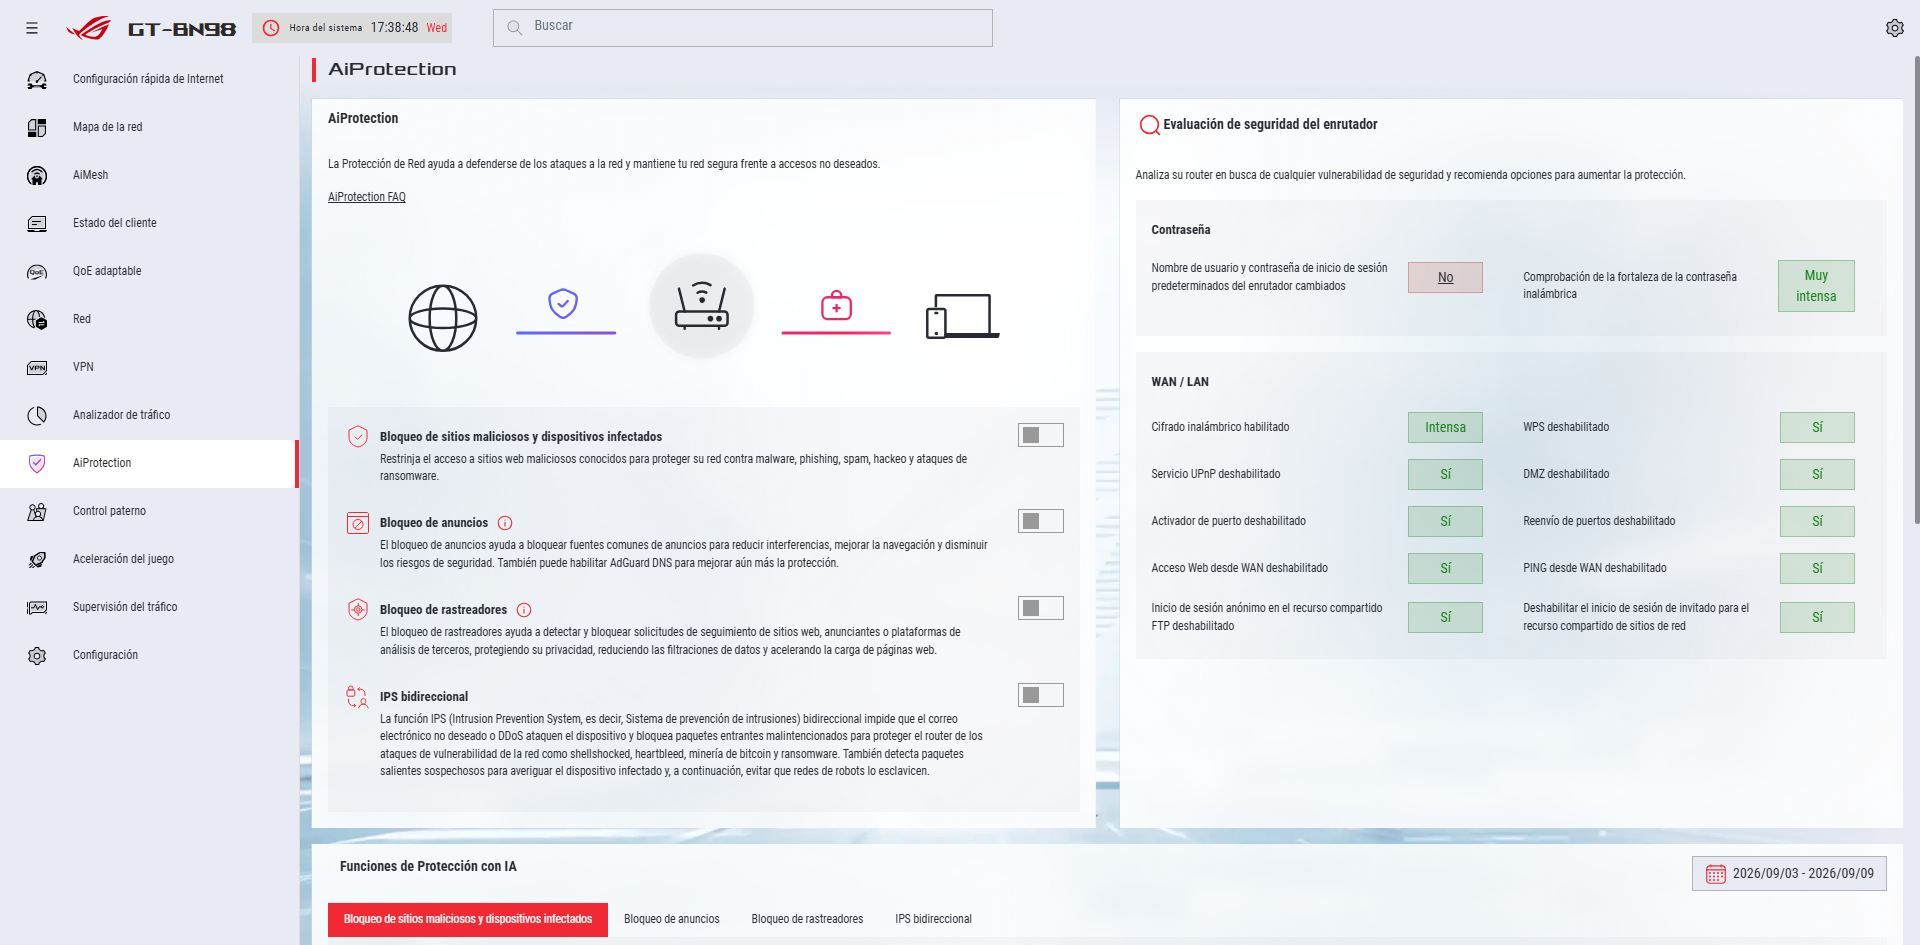Enable Bloqueo de sitios maliciosos toggle

[1040, 435]
